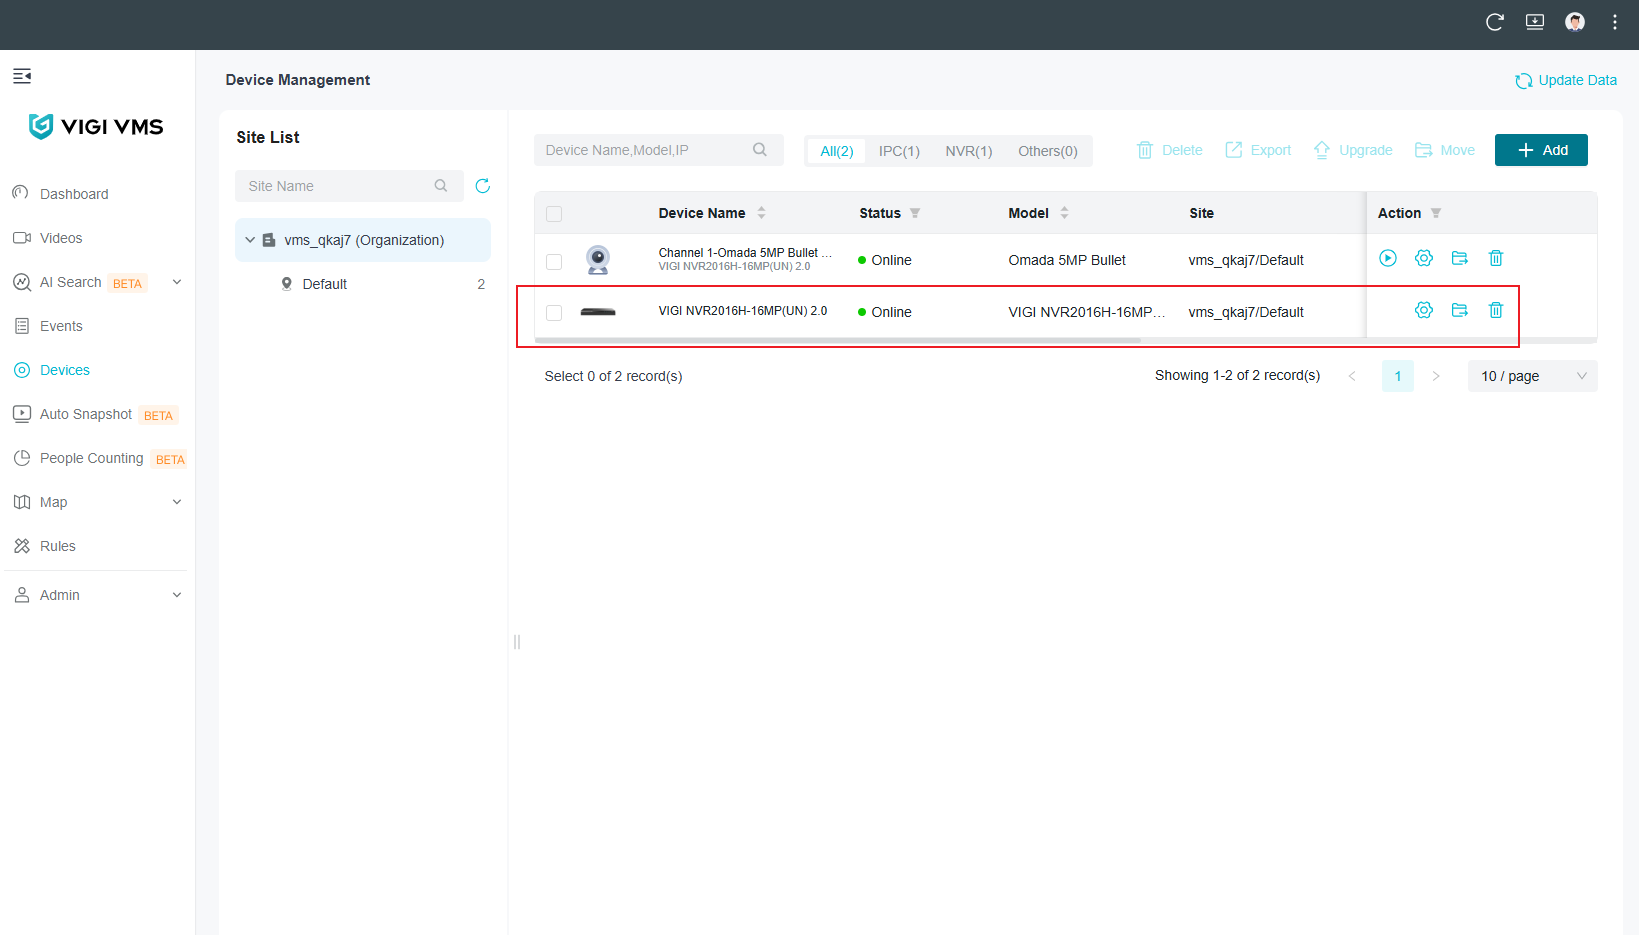Collapse the vms_qkaj7 organization tree node
The width and height of the screenshot is (1639, 935).
pos(250,240)
